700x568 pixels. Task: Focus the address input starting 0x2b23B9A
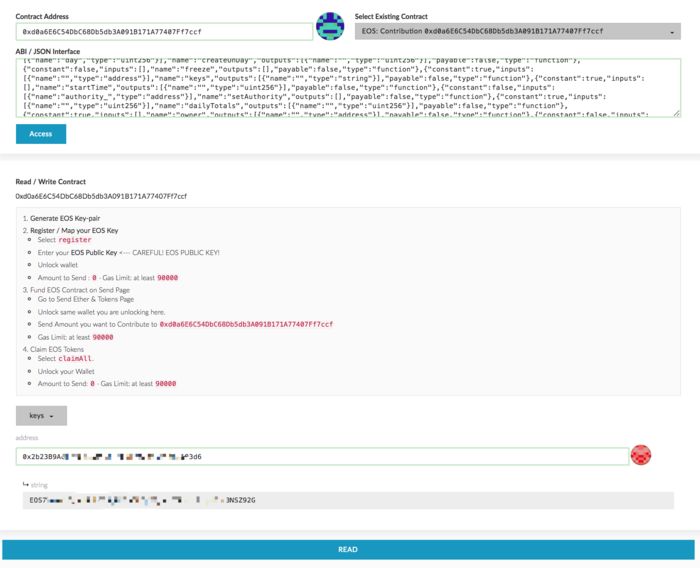pyautogui.click(x=322, y=456)
